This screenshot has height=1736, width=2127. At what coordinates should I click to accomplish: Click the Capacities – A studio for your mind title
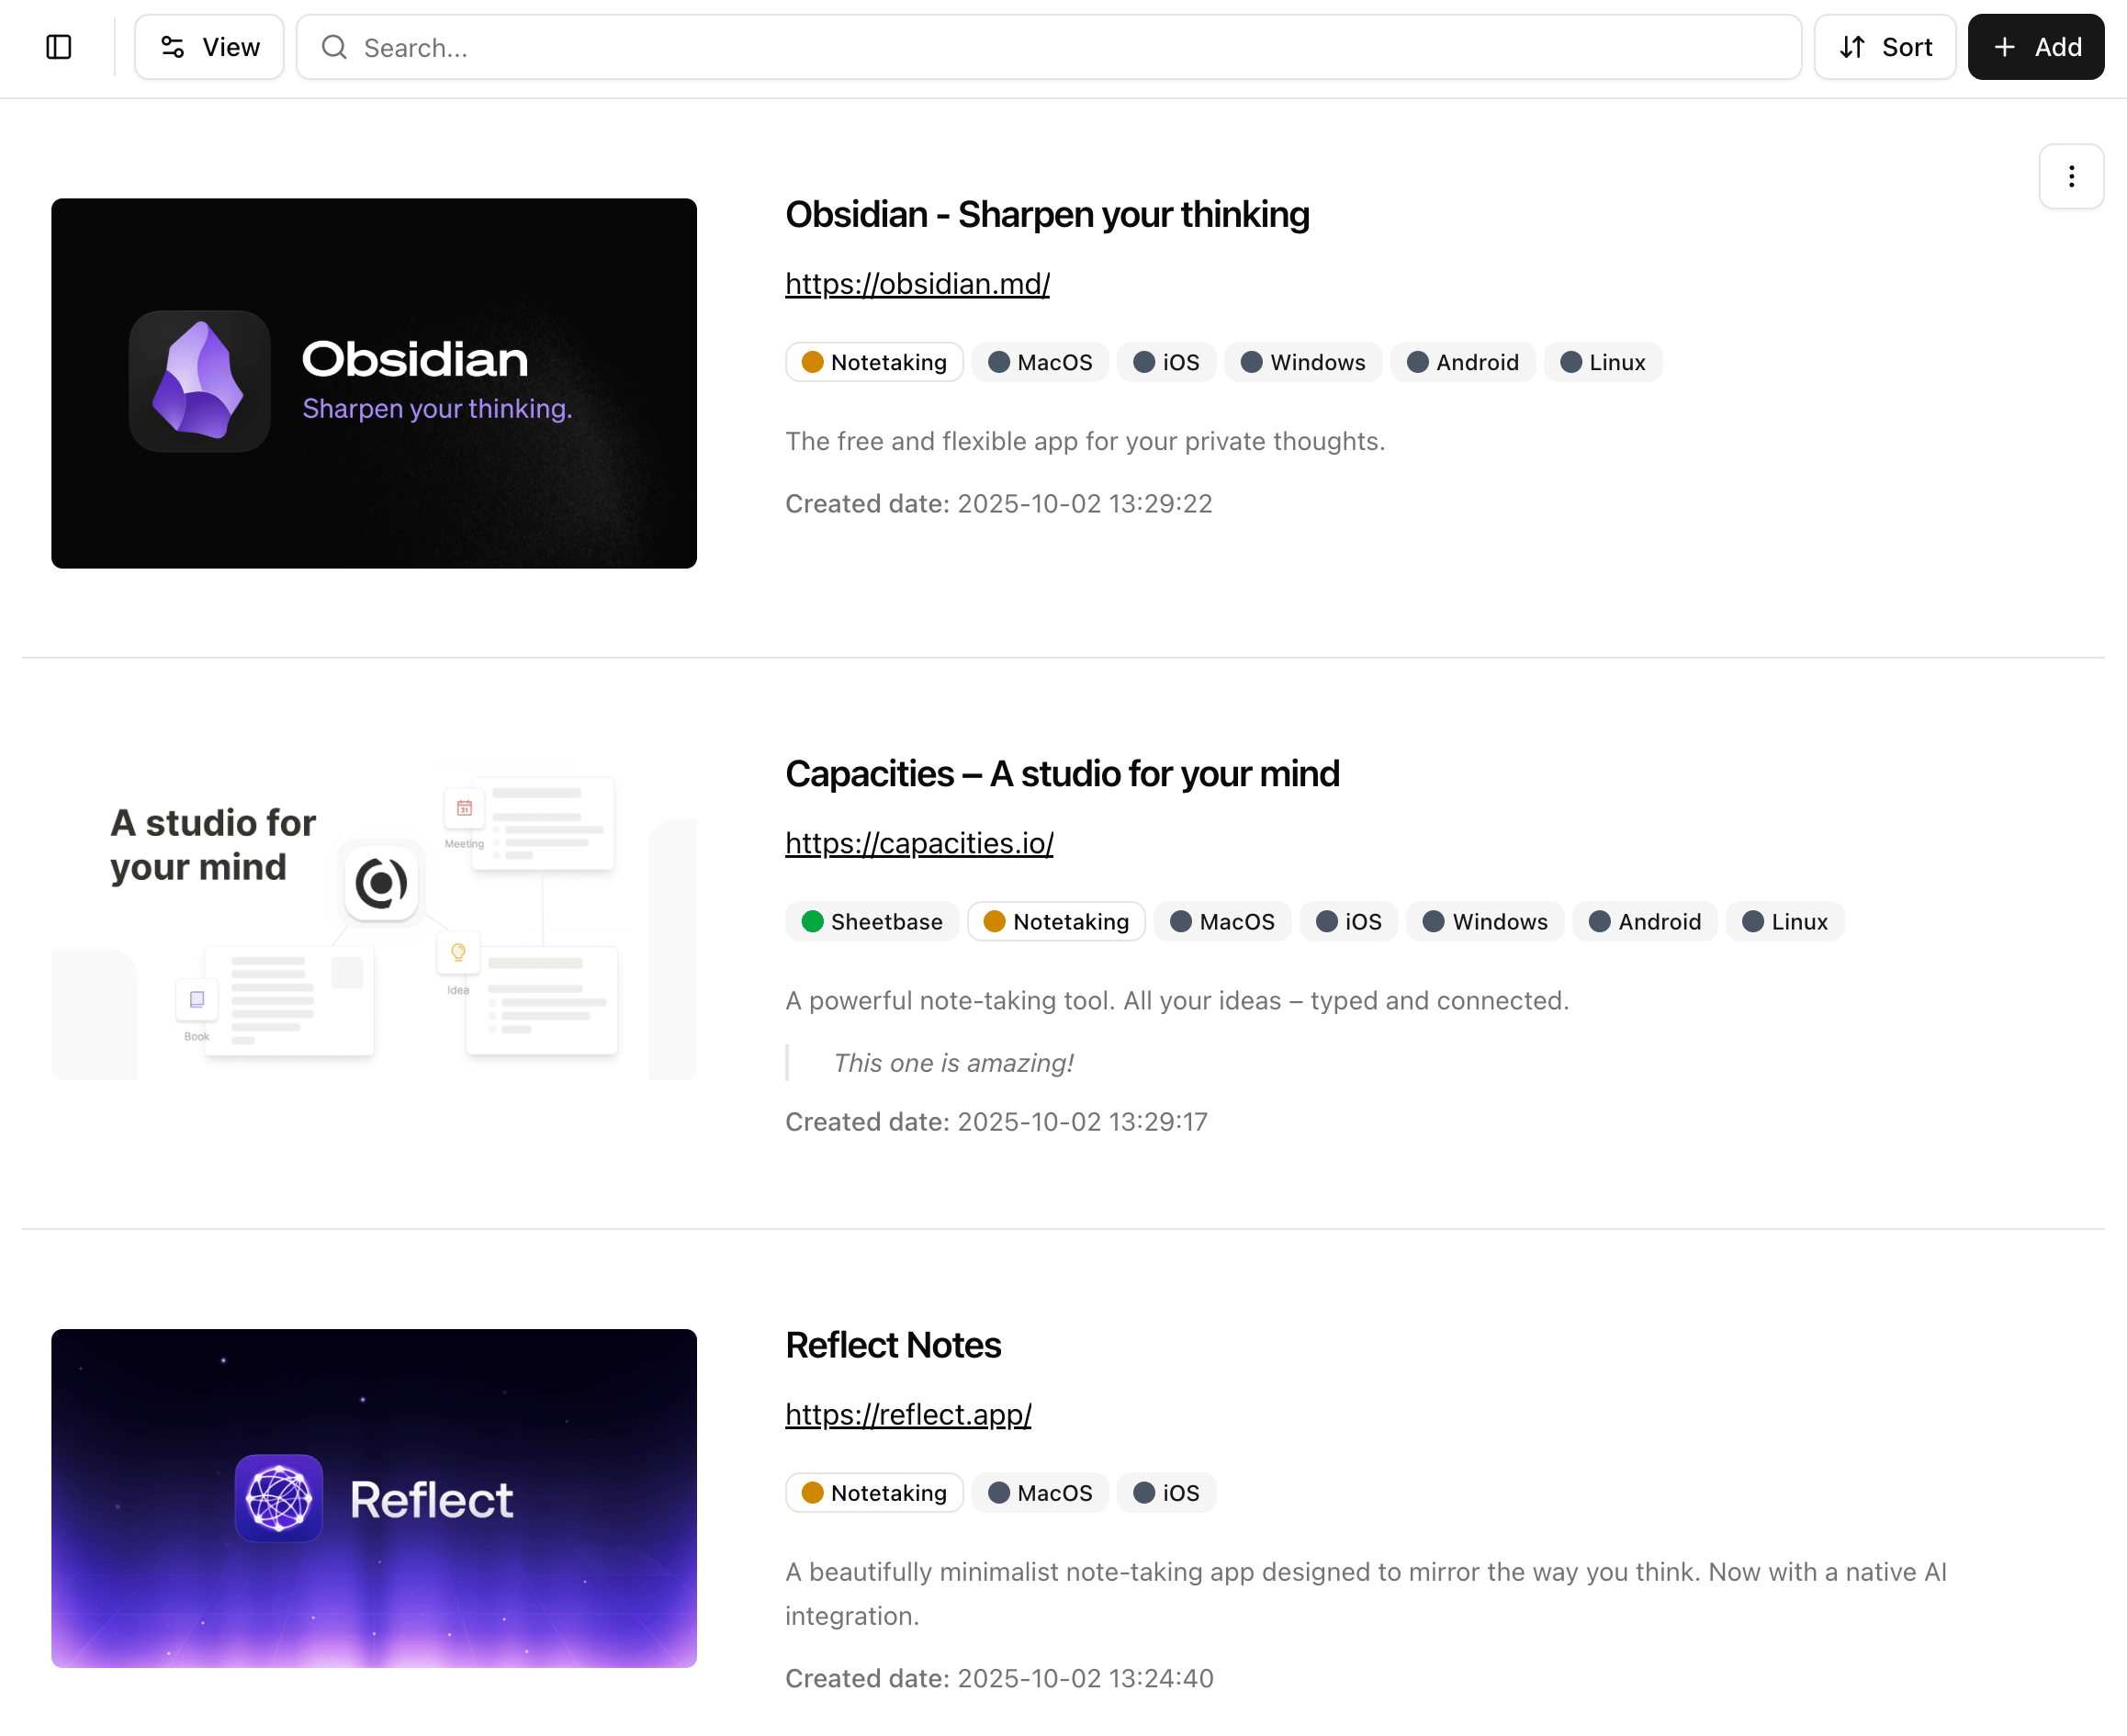(1062, 774)
